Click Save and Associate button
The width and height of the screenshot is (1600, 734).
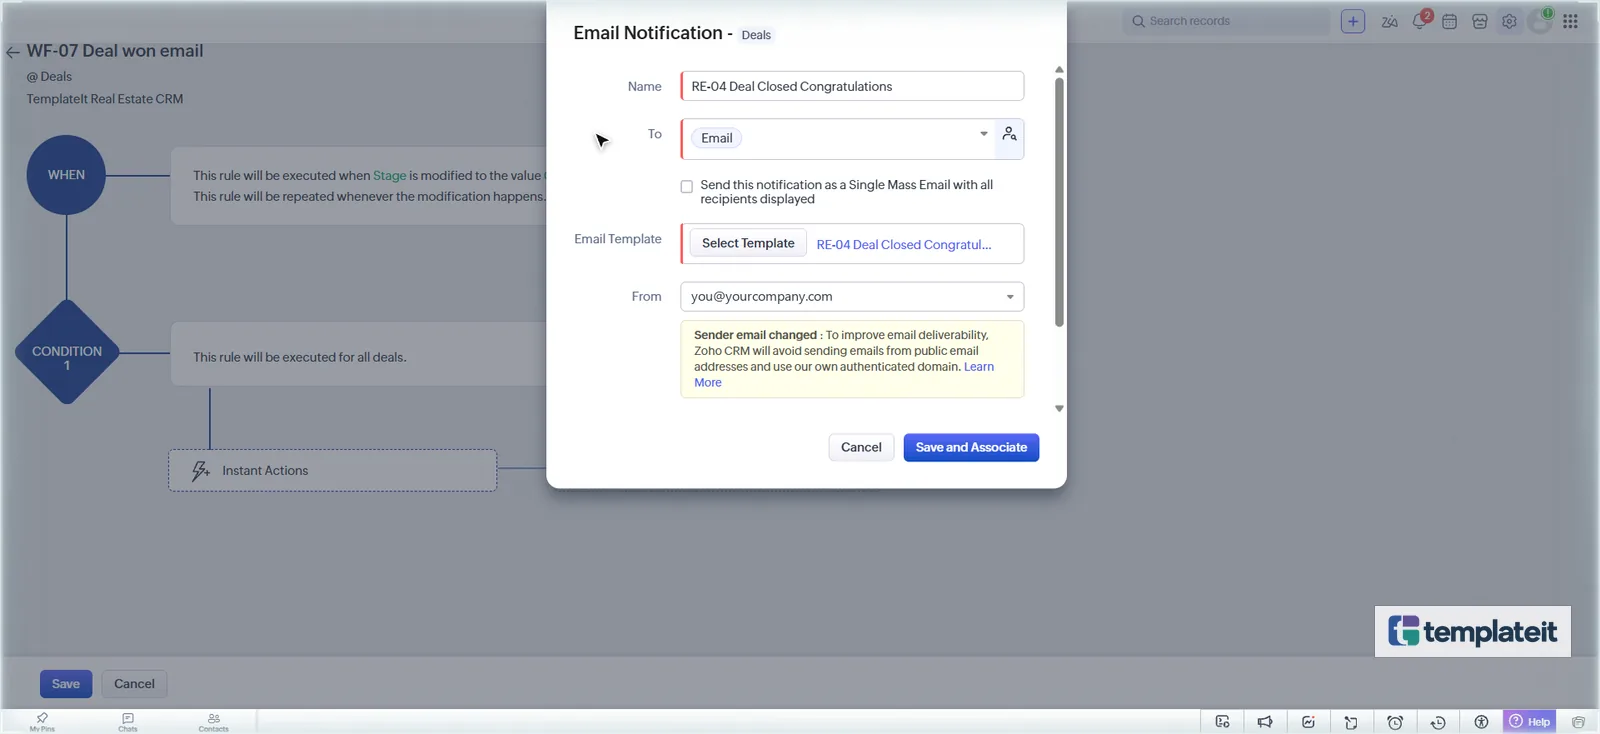point(971,447)
